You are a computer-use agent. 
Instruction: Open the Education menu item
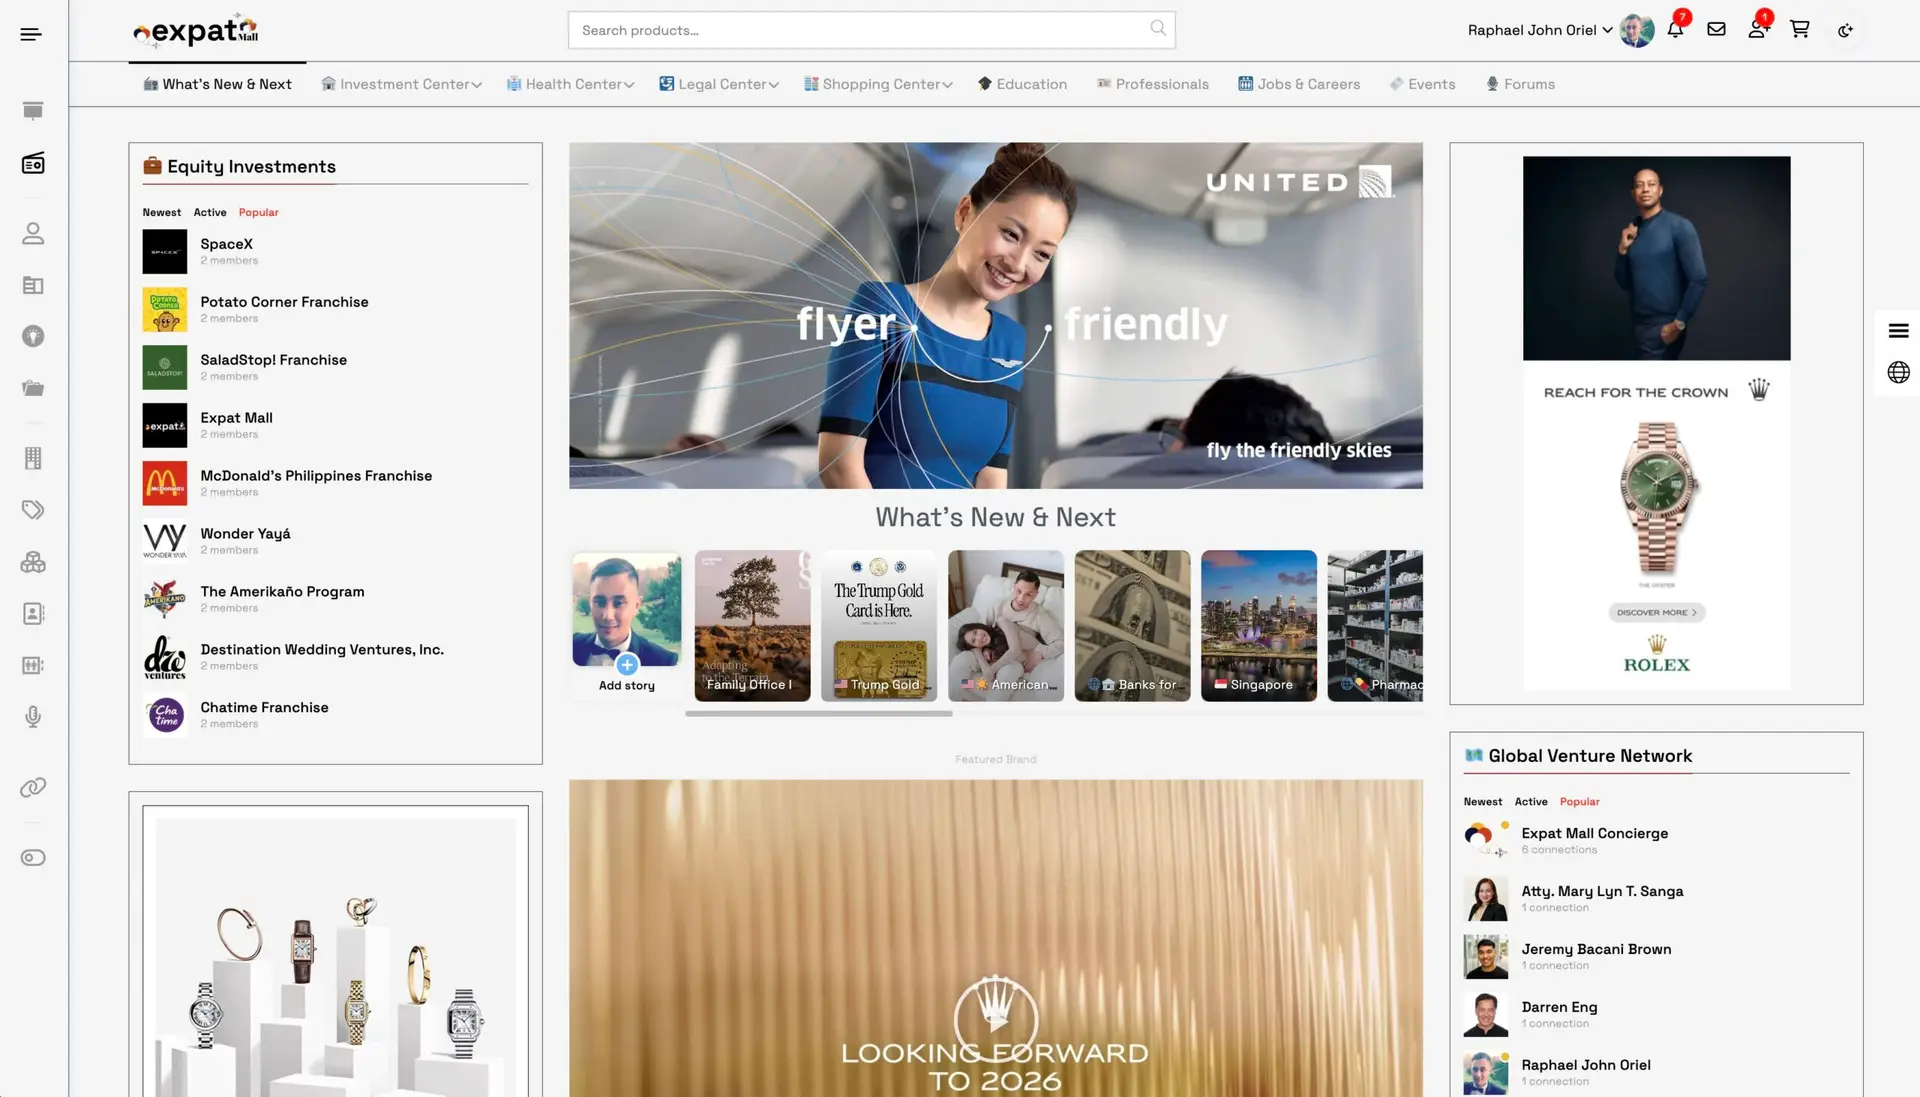pos(1022,84)
